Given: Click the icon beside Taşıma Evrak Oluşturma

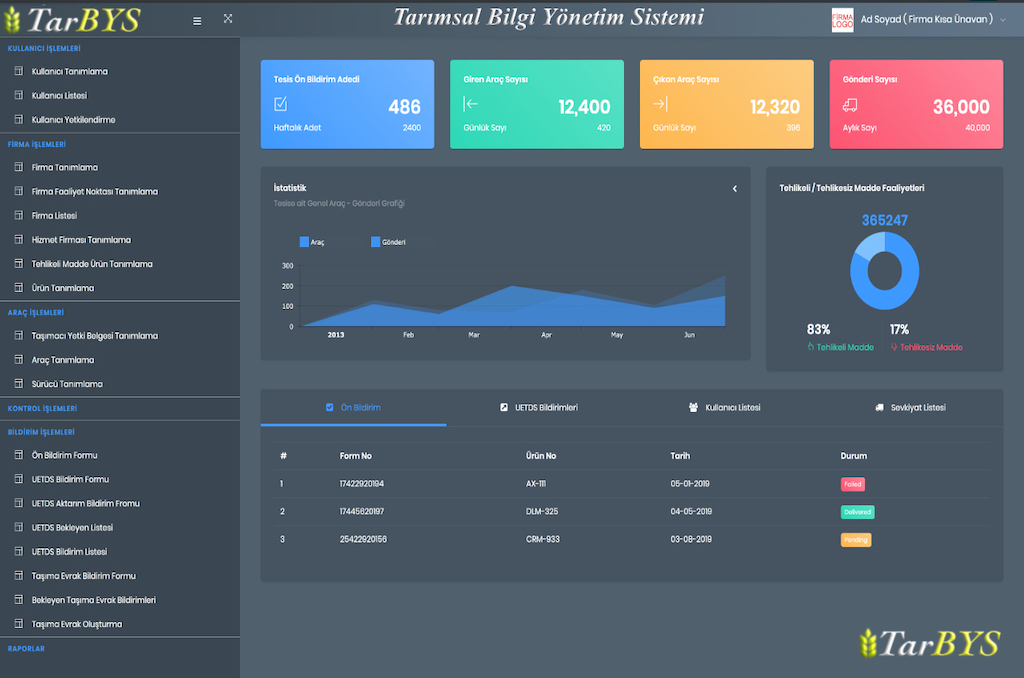Looking at the screenshot, I should tap(18, 624).
